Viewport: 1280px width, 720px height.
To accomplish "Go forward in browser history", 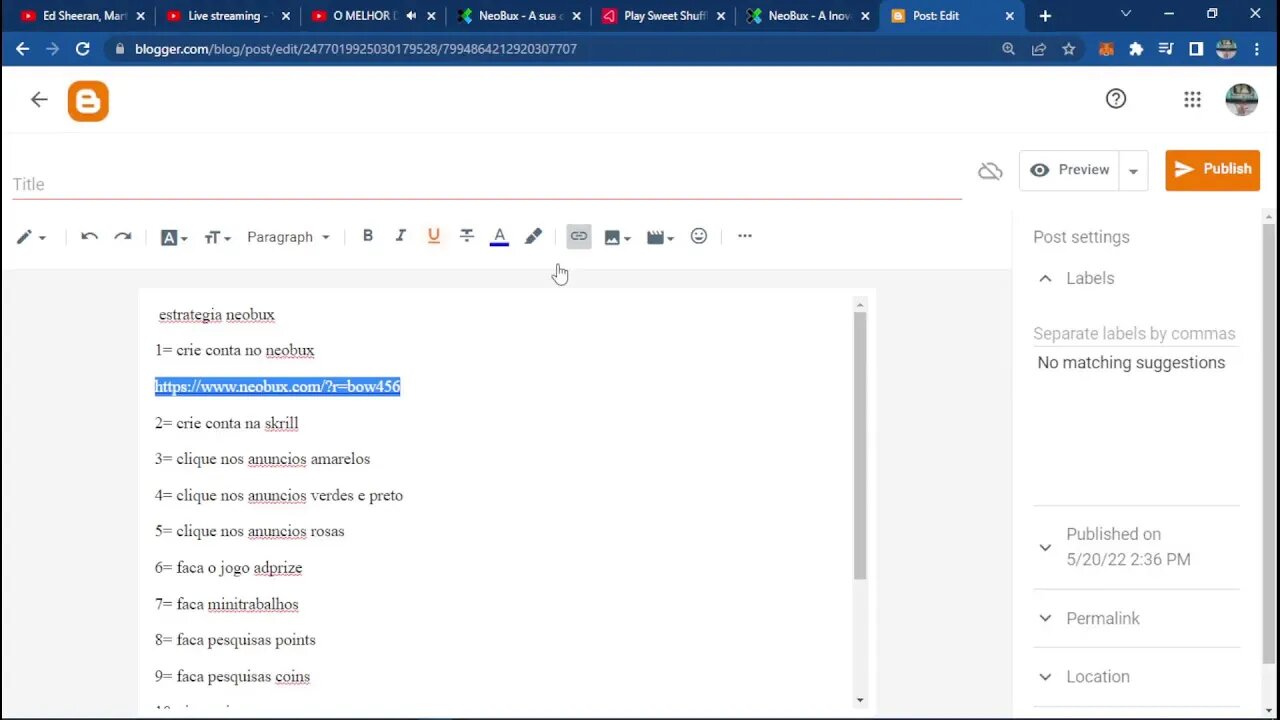I will point(52,49).
